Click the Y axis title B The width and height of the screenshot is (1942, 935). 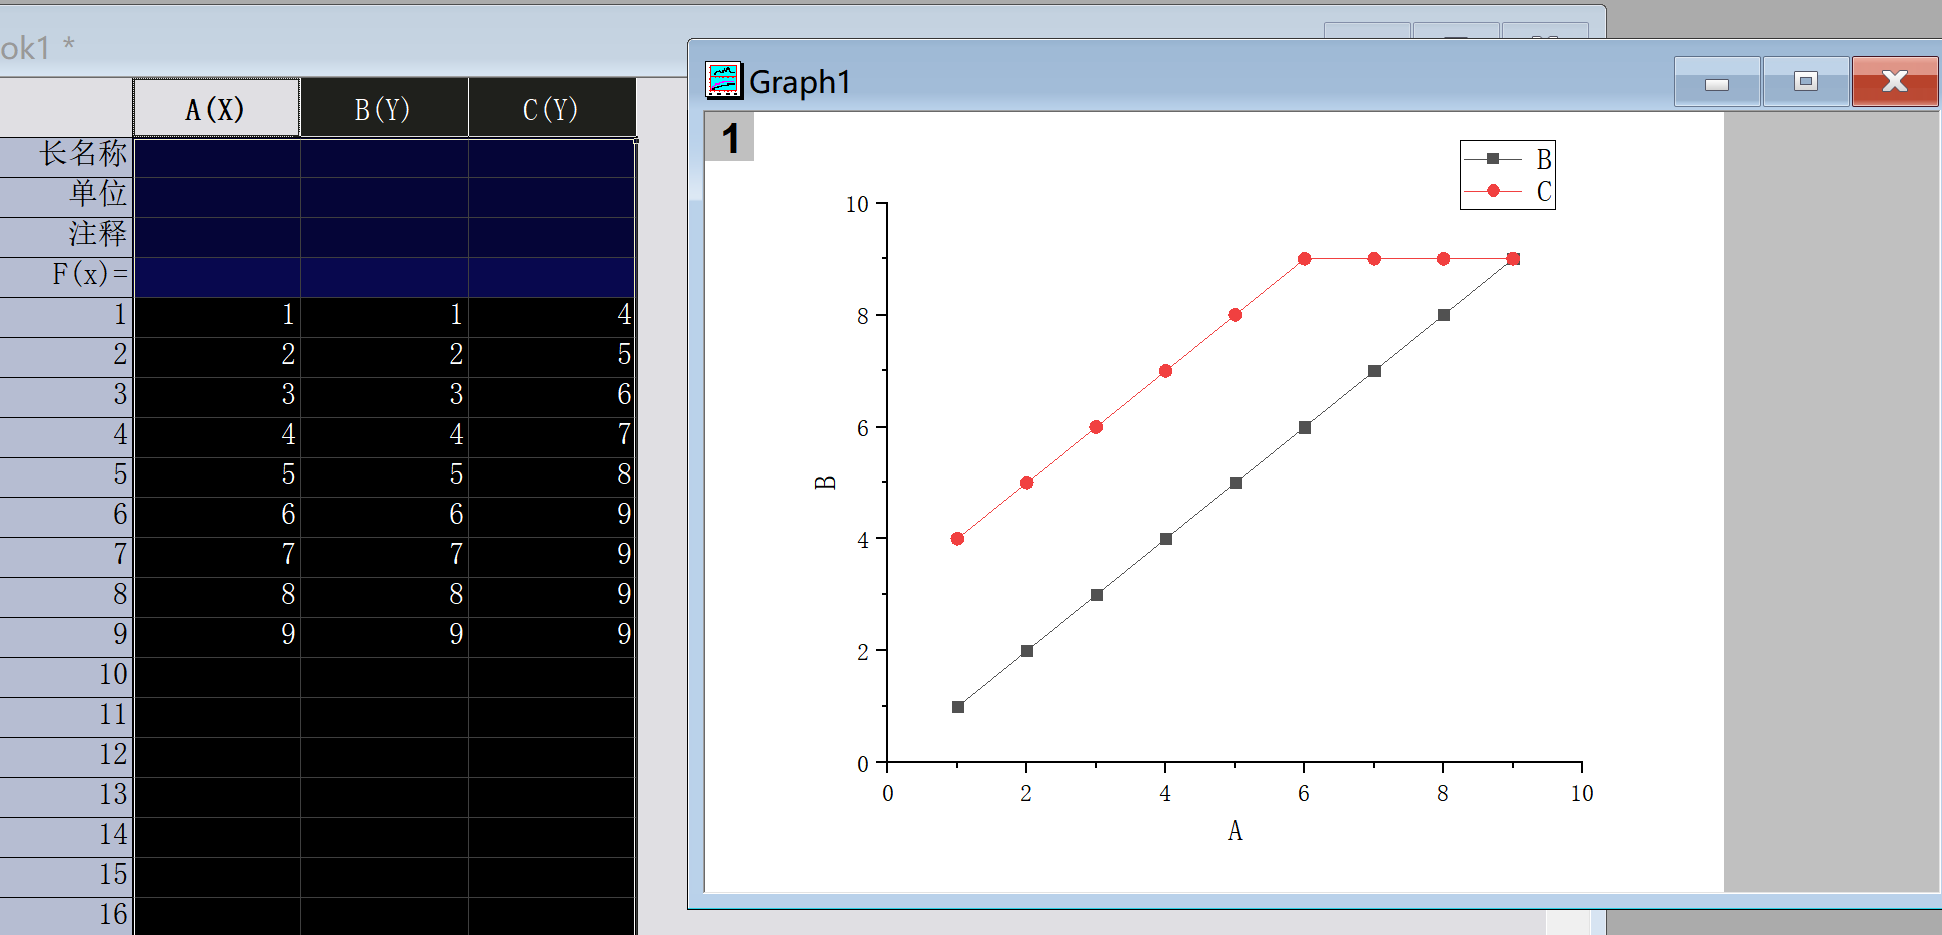tap(825, 483)
